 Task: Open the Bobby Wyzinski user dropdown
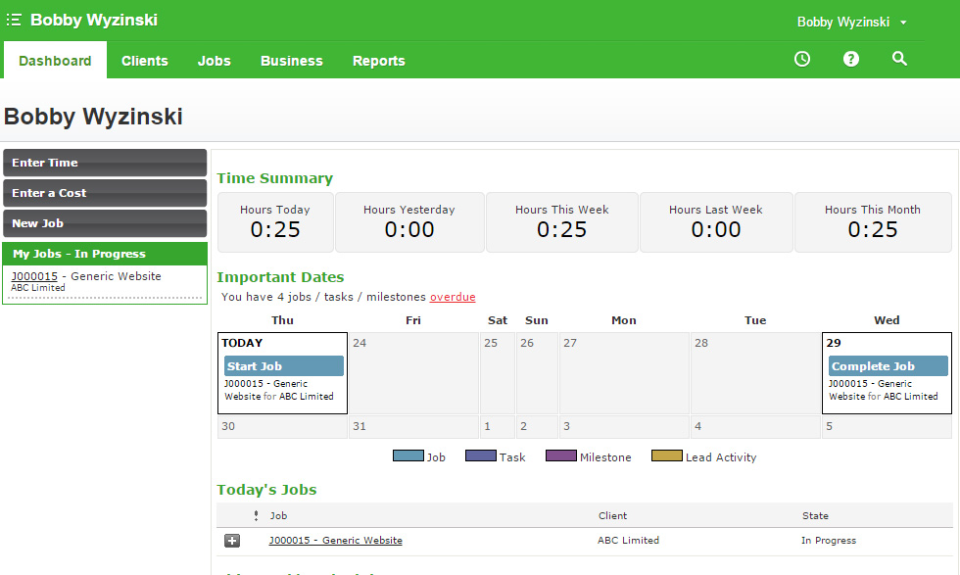coord(852,22)
